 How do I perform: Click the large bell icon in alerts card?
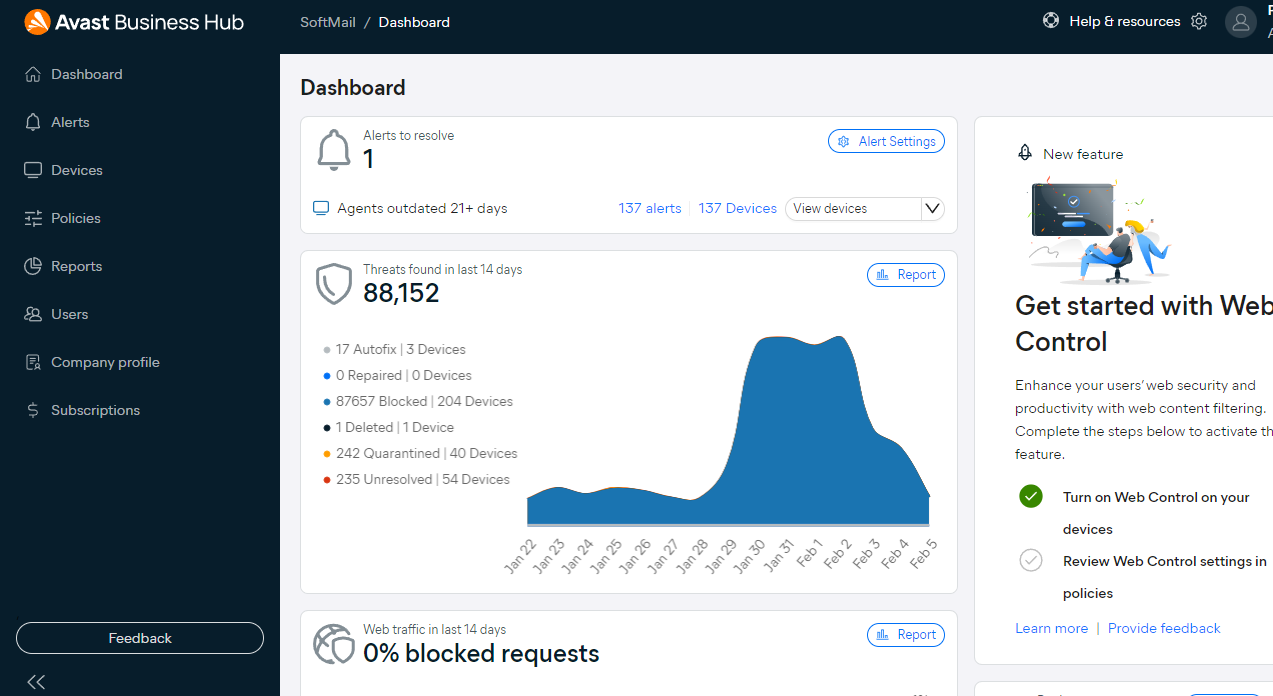coord(334,150)
